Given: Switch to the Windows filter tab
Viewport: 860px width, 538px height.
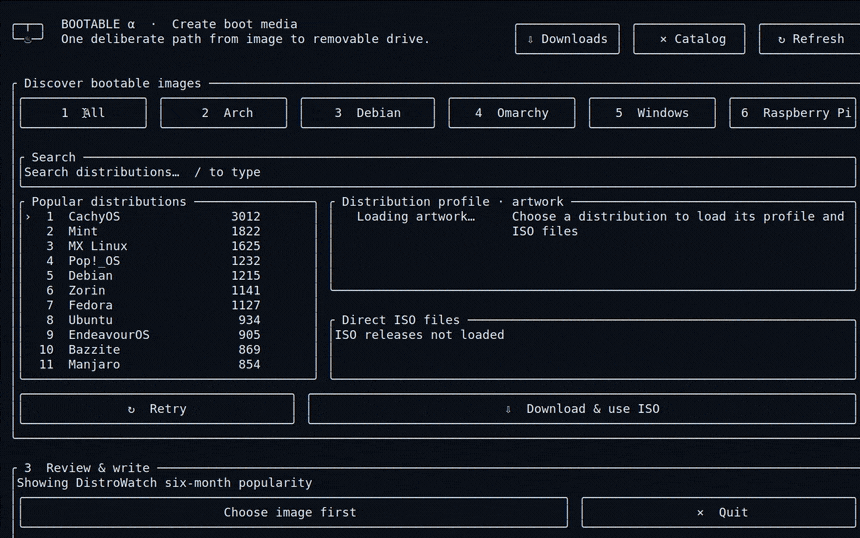Looking at the screenshot, I should coord(652,113).
